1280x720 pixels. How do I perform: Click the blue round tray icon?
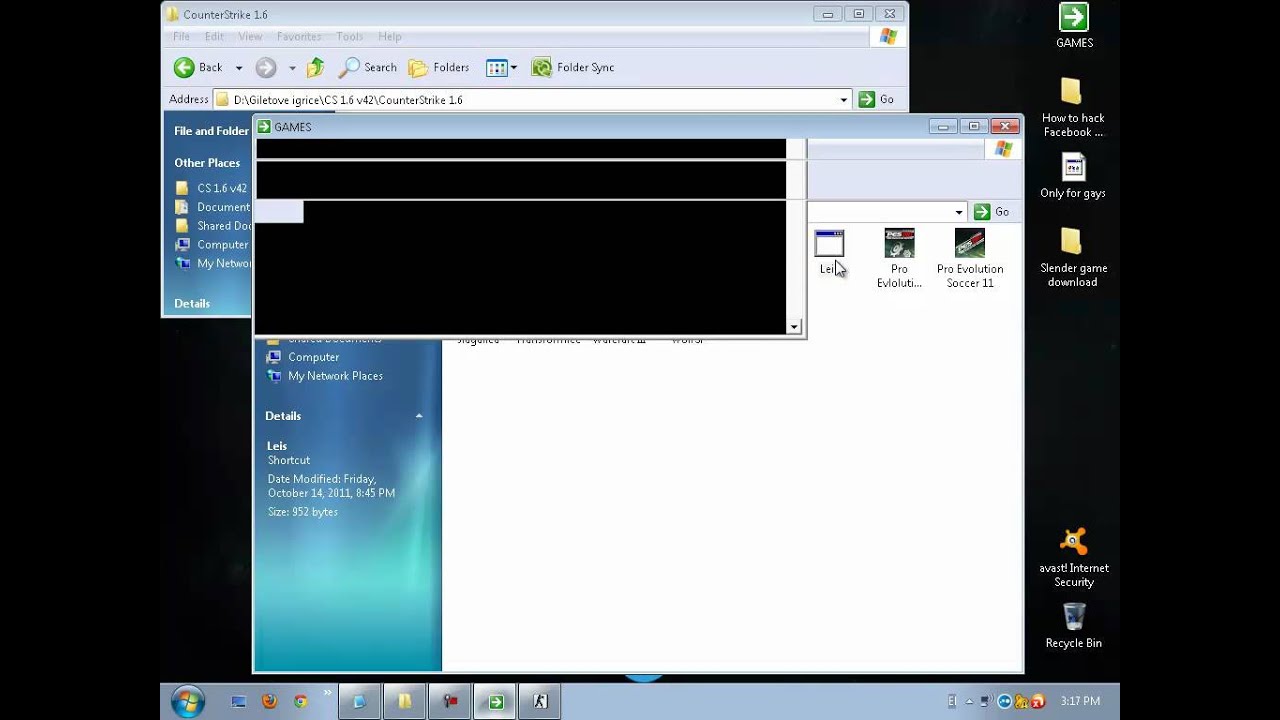(x=1005, y=702)
